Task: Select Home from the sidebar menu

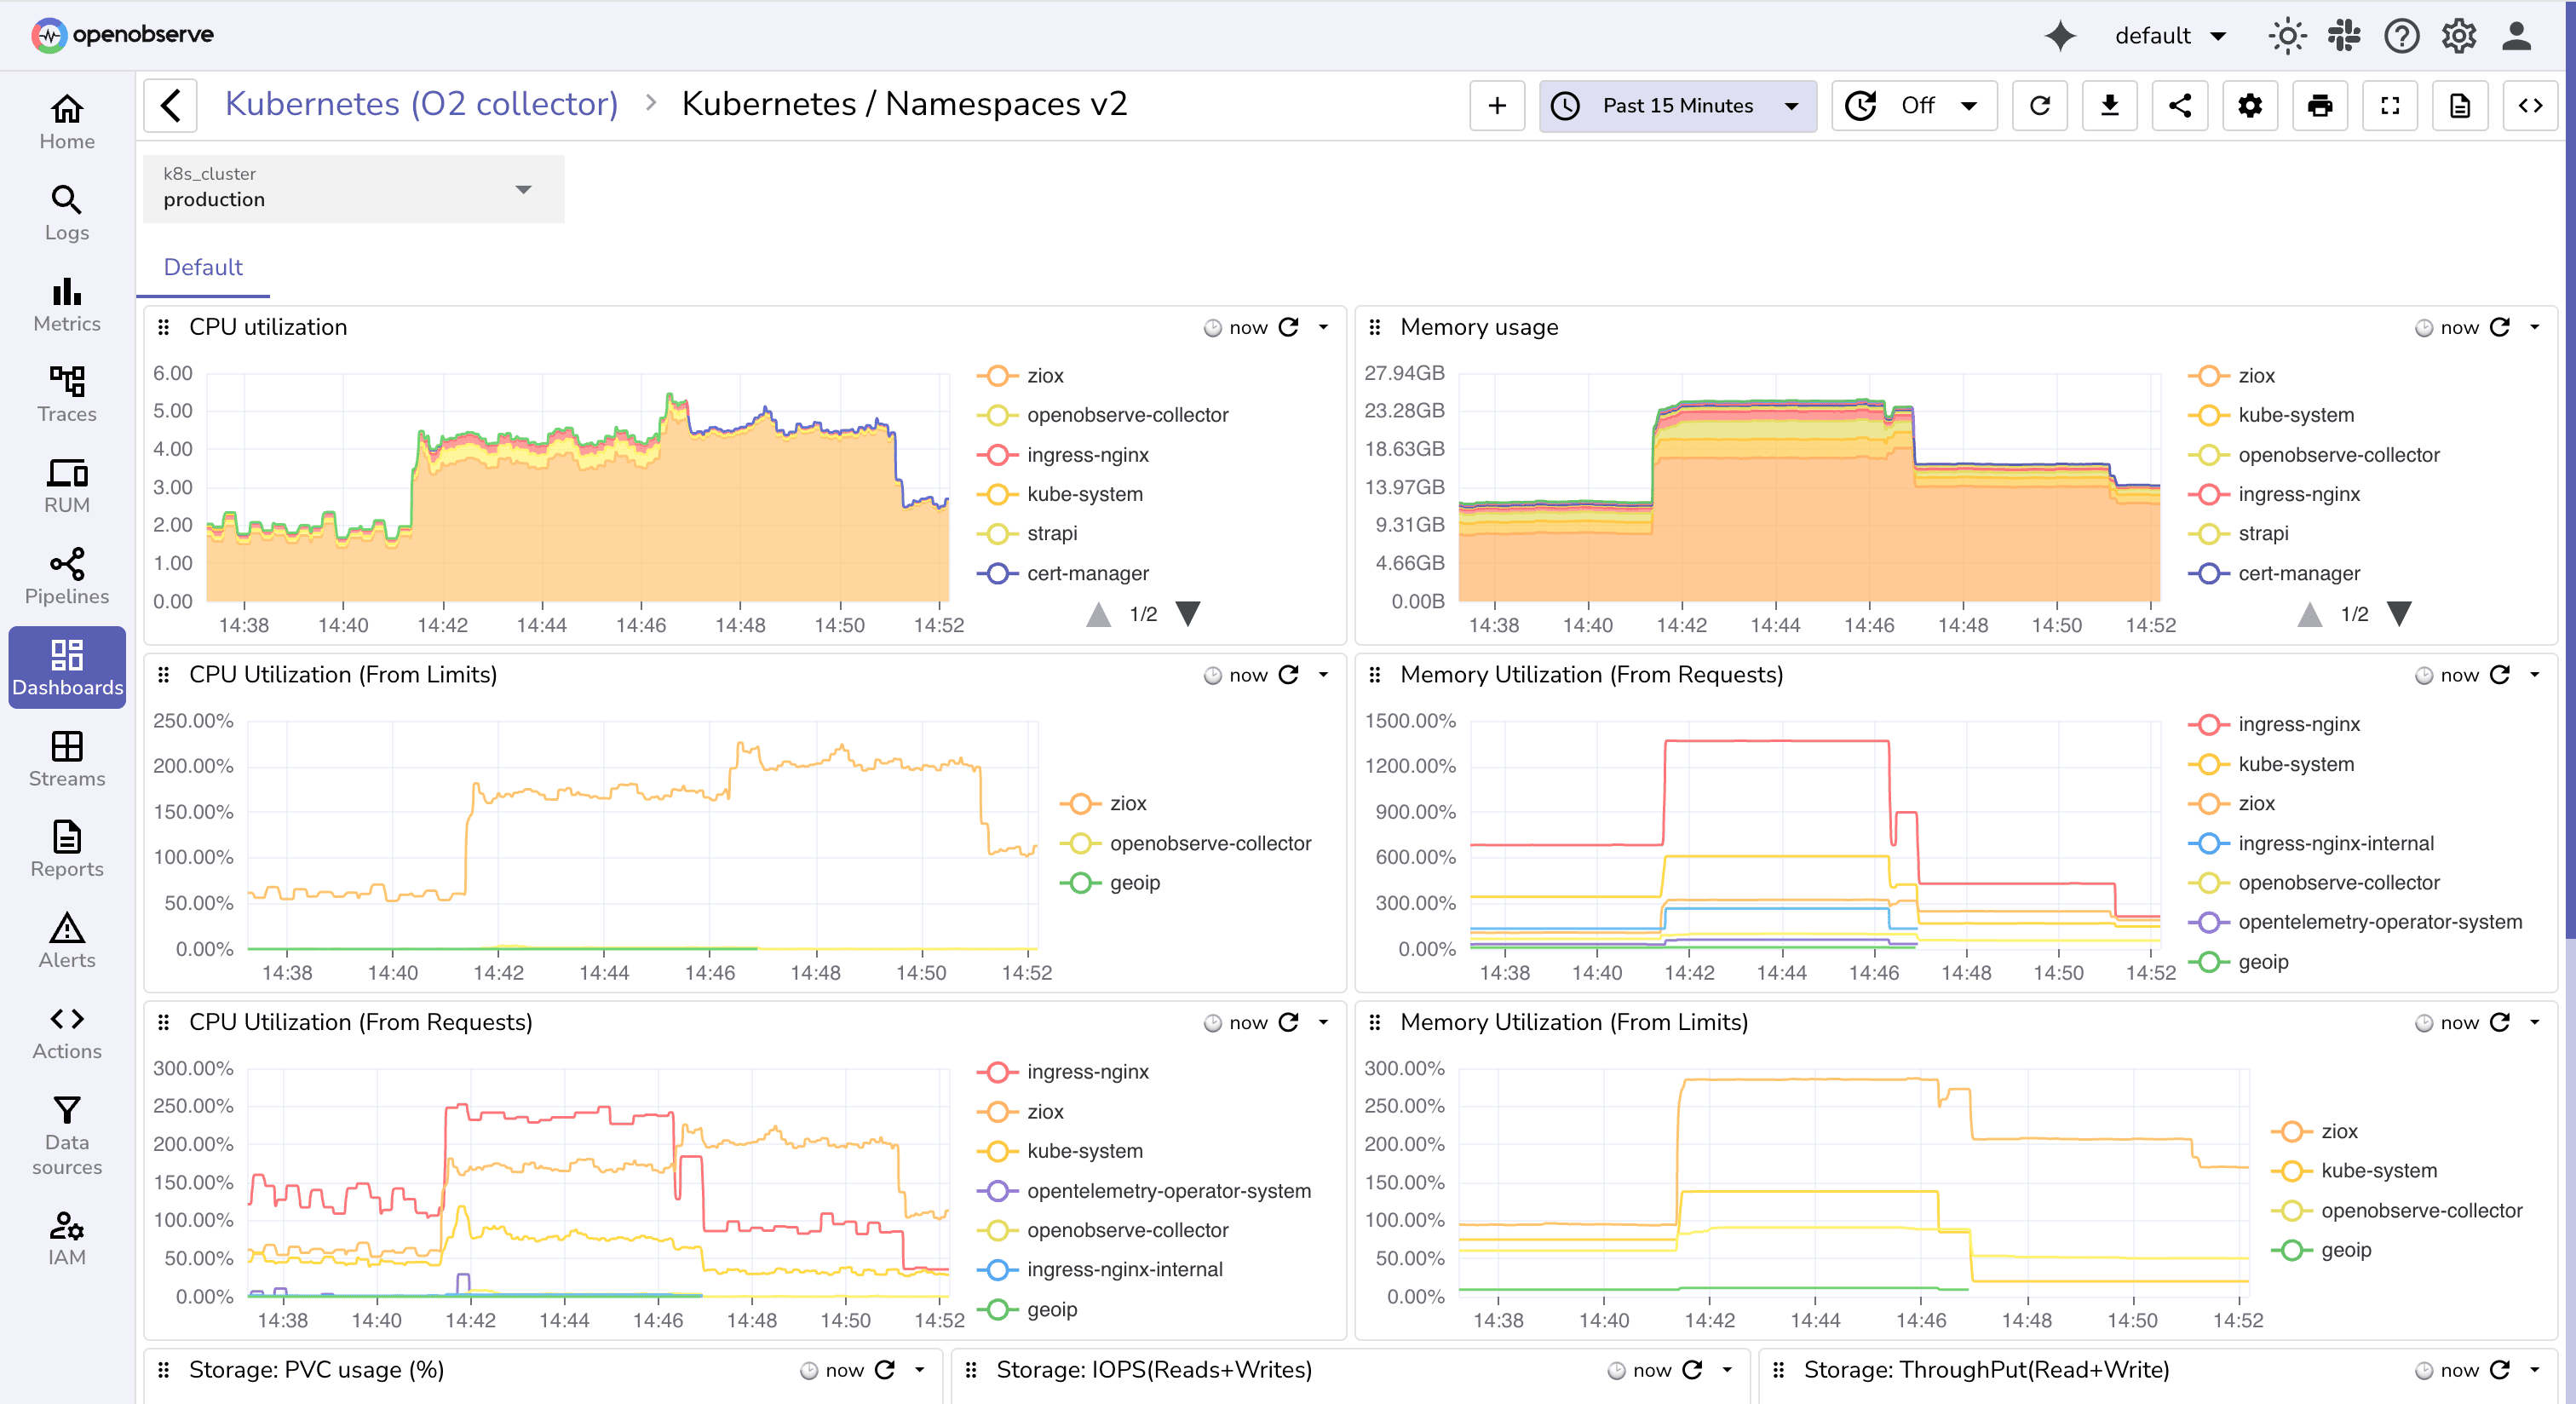Action: (66, 122)
